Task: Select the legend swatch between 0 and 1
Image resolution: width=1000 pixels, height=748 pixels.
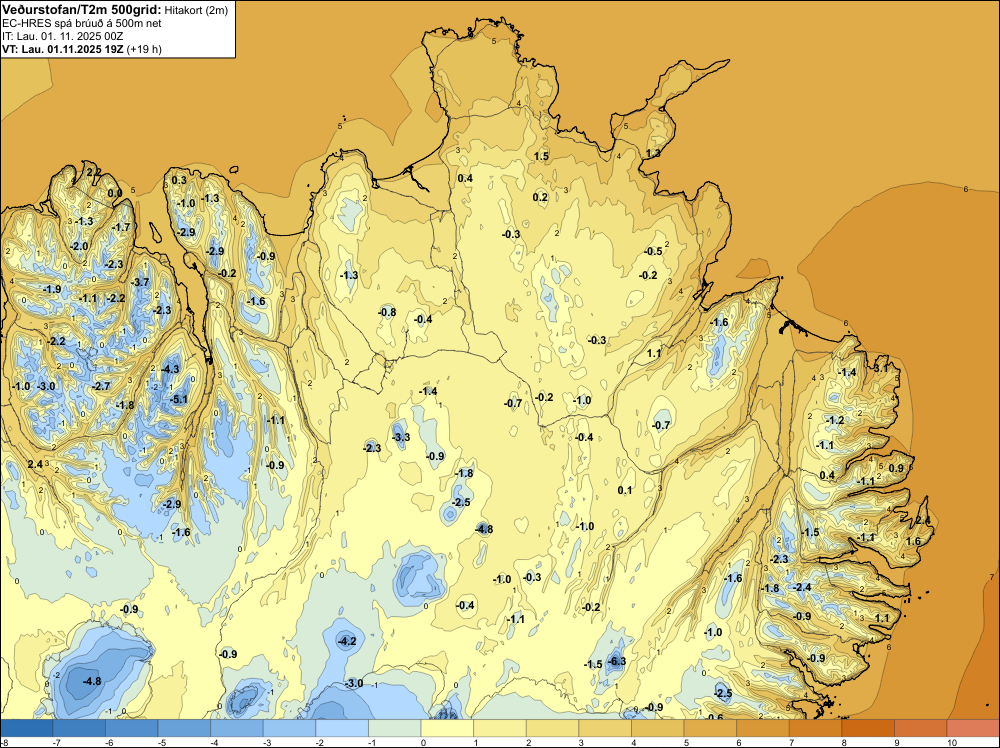Action: 448,728
